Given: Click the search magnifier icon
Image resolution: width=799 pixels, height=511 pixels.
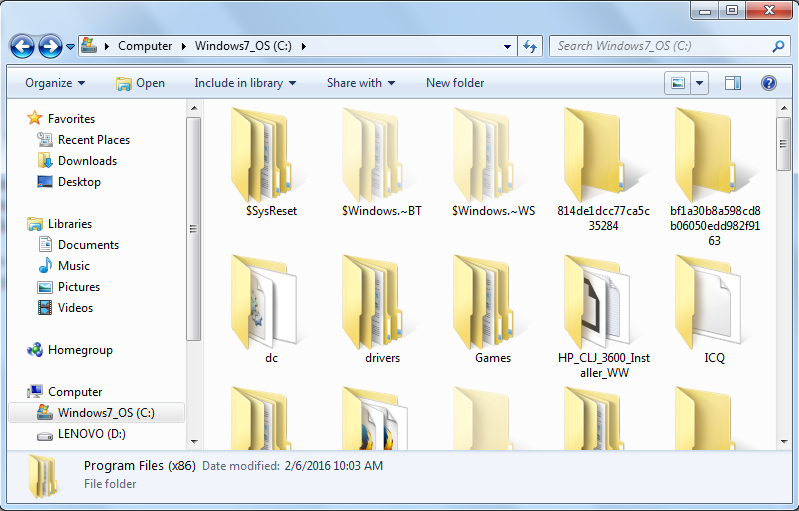Looking at the screenshot, I should pyautogui.click(x=778, y=46).
